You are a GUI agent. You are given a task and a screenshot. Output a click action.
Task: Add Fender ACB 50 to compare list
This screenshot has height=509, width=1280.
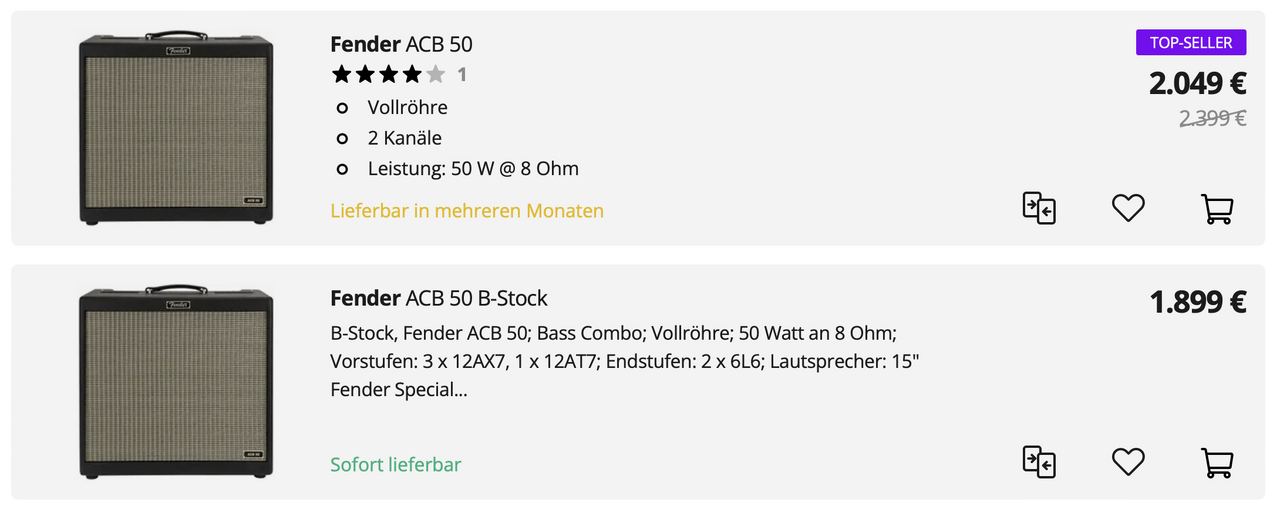(1039, 208)
